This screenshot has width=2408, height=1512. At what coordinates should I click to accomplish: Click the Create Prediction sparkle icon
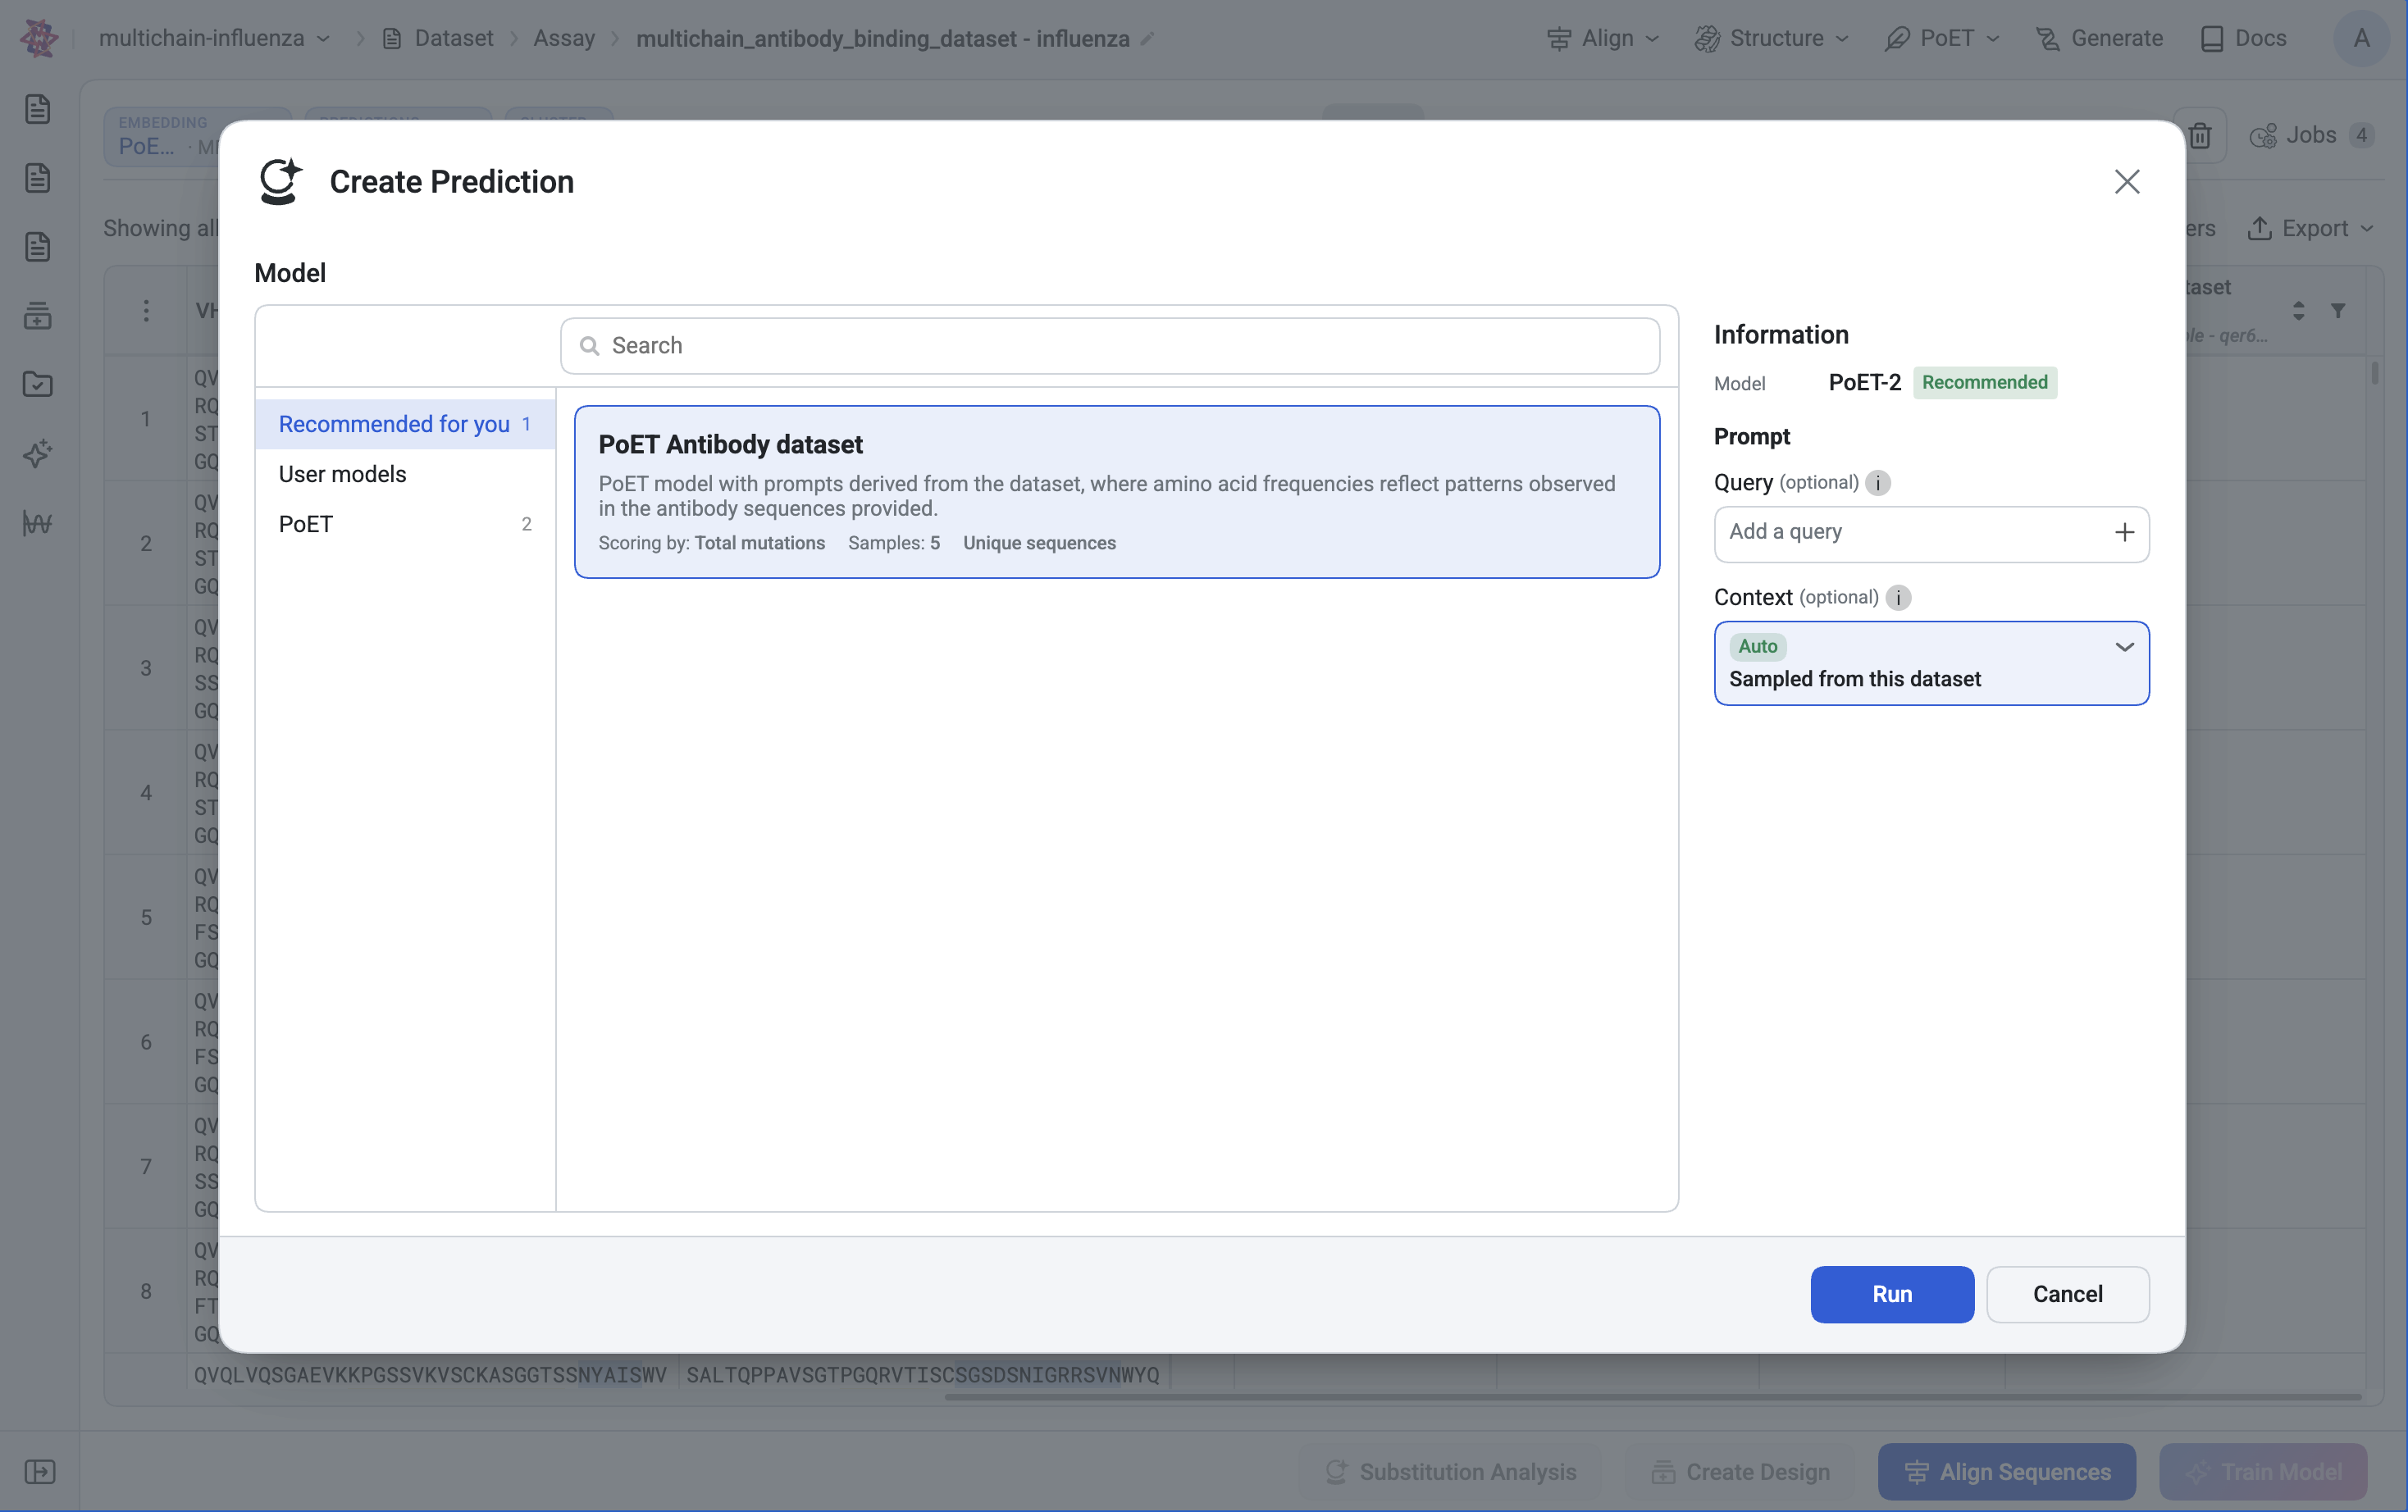click(x=280, y=182)
